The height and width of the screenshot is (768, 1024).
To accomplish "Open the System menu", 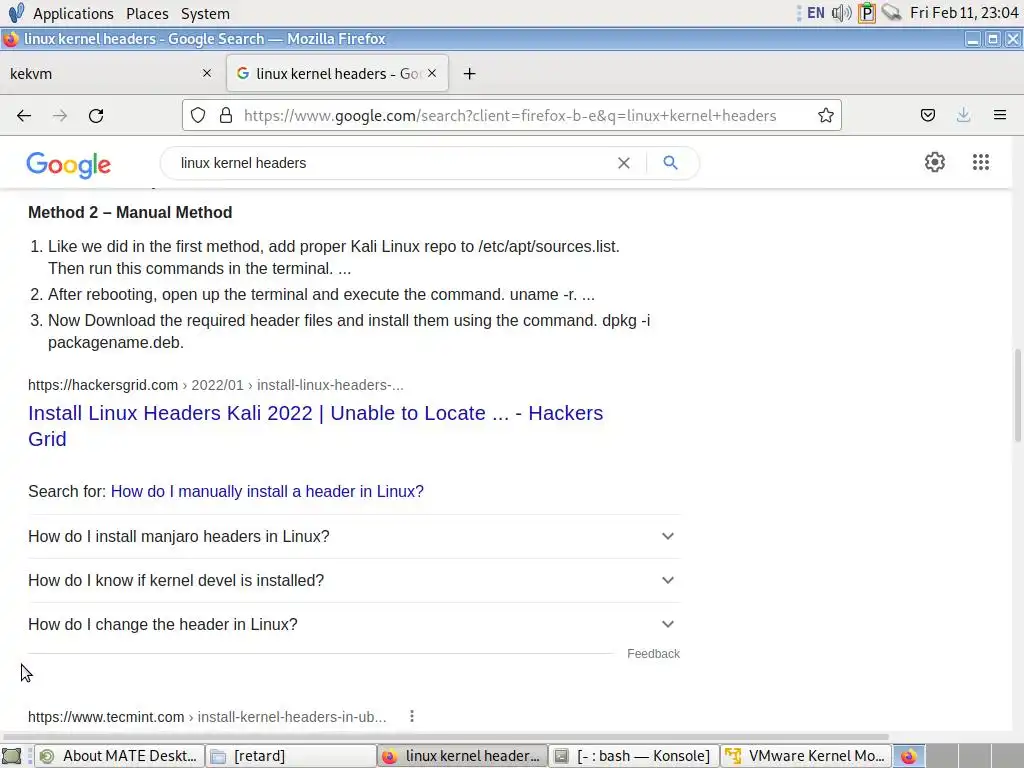I will pyautogui.click(x=205, y=13).
